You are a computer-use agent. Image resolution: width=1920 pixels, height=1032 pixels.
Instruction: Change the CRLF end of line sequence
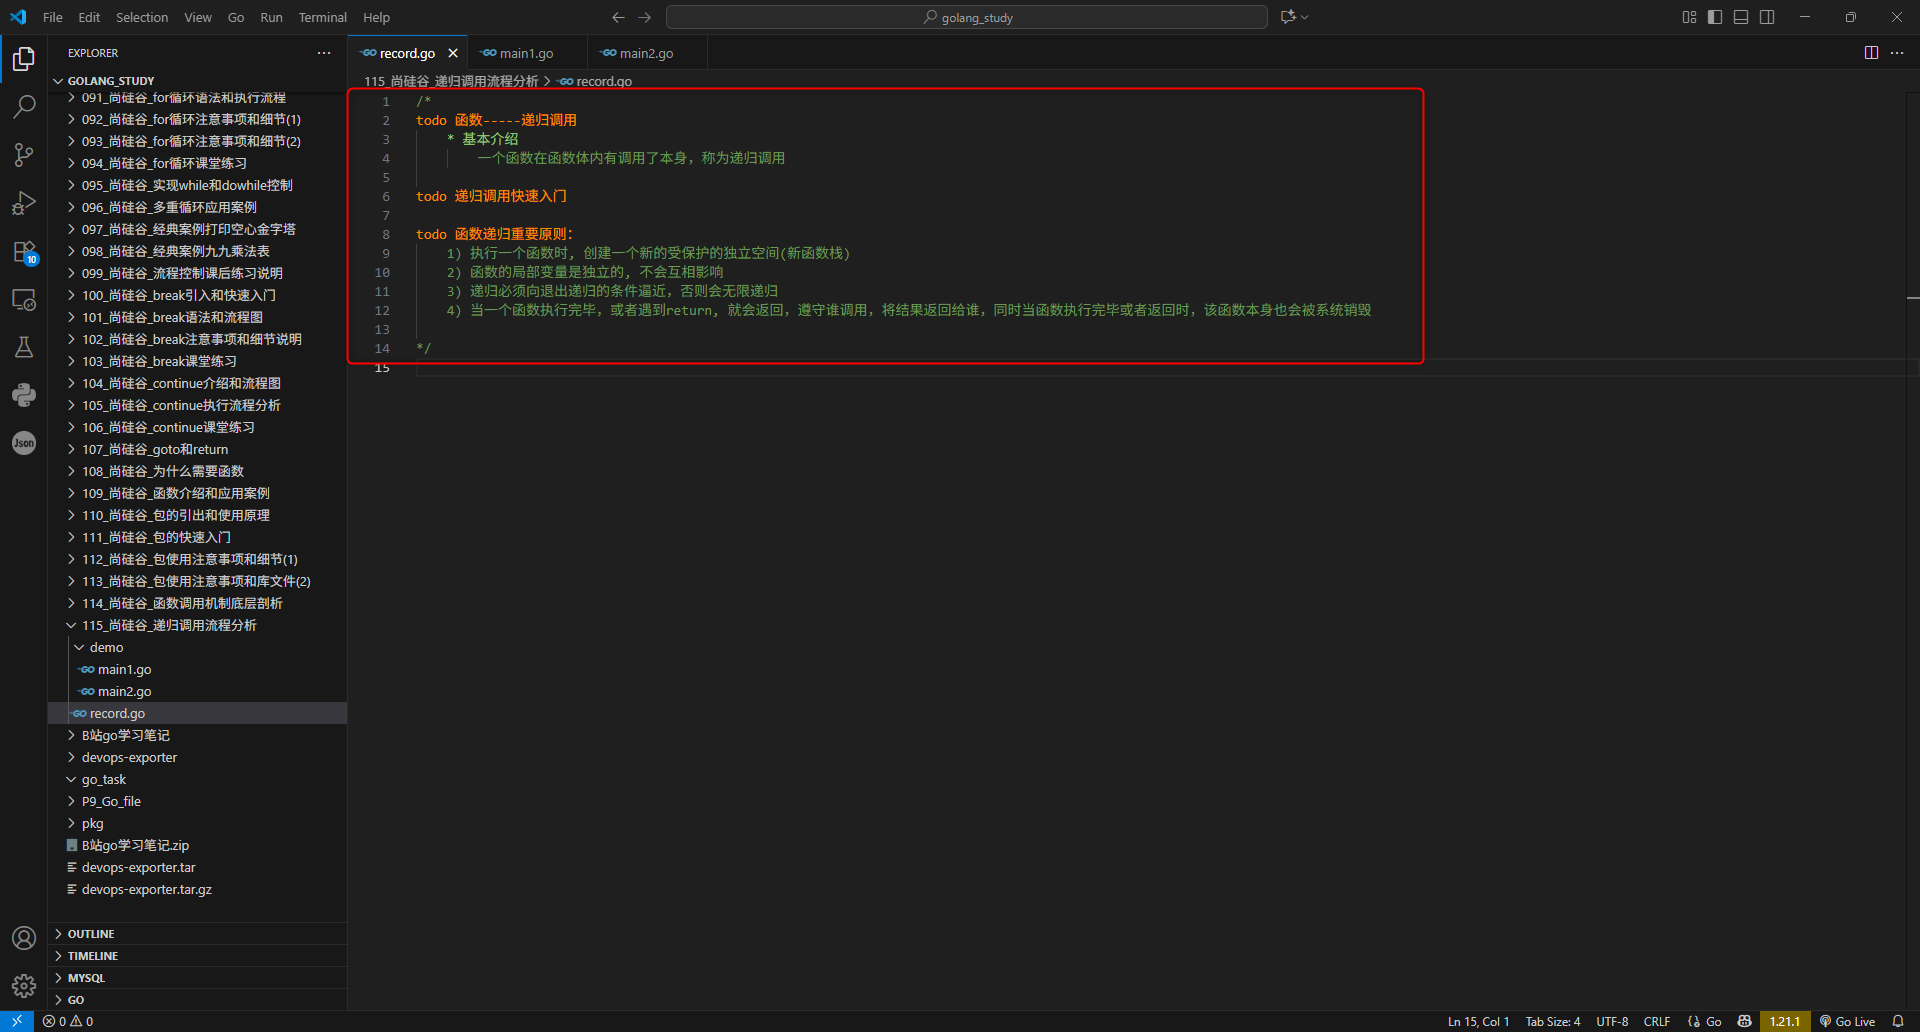click(1657, 1021)
